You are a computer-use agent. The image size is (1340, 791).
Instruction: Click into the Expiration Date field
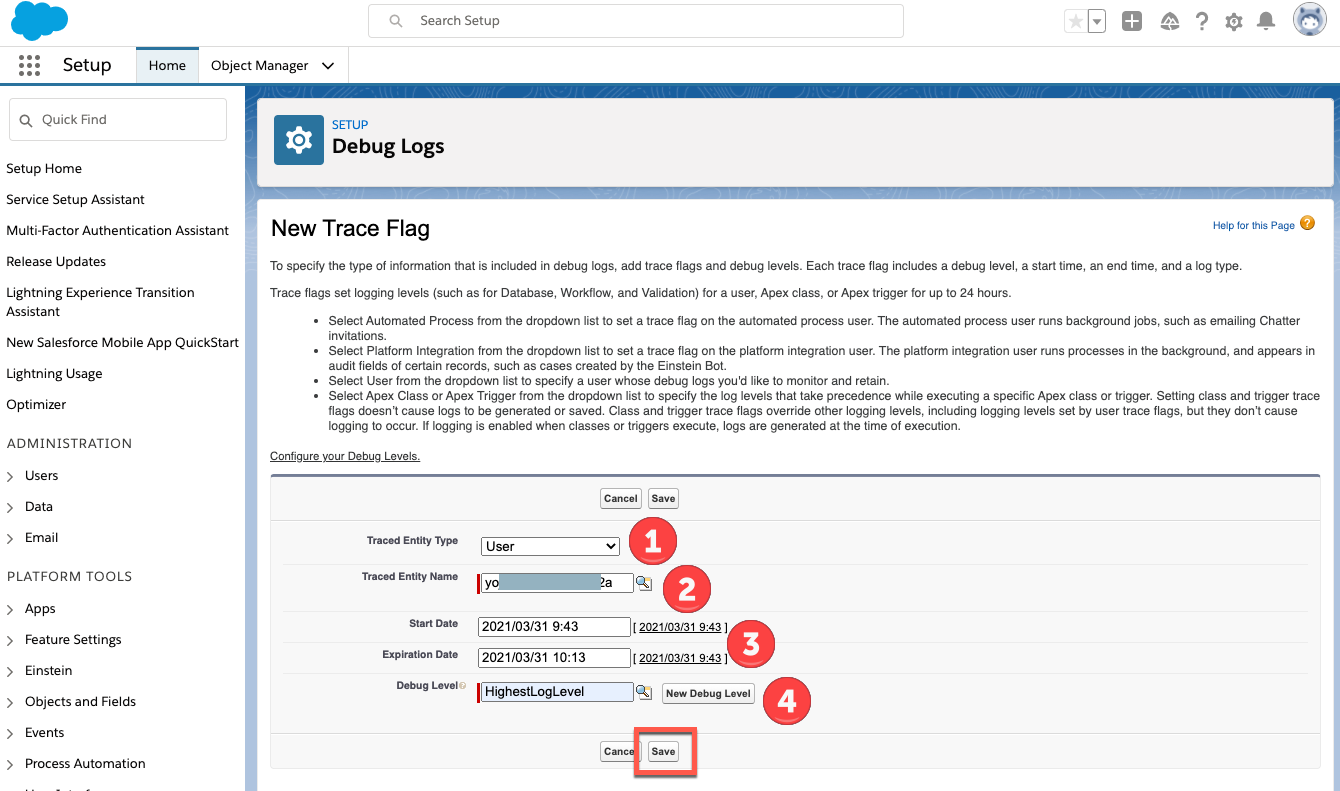pos(554,657)
